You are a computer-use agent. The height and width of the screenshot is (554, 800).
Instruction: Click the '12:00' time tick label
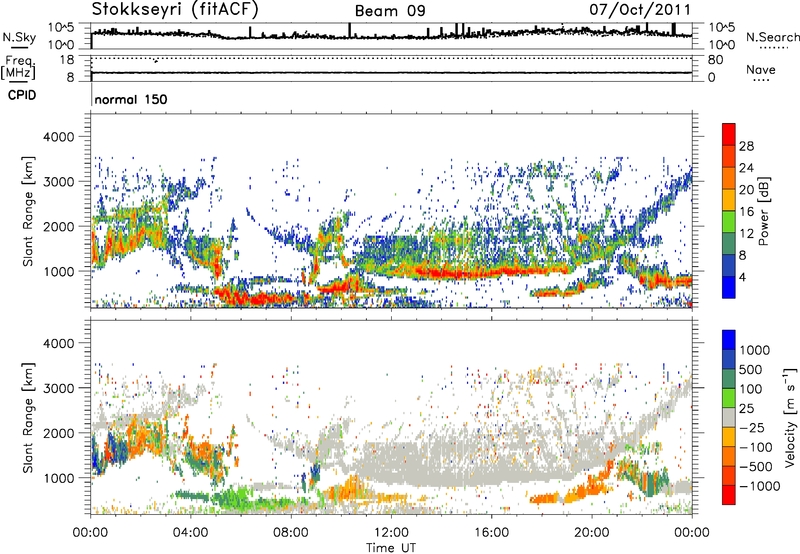click(391, 533)
